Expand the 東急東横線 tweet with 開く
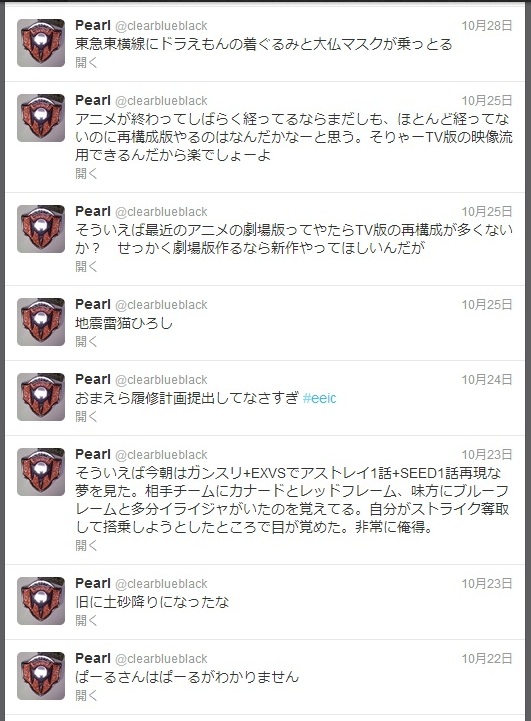Viewport: 531px width, 721px height. pyautogui.click(x=86, y=63)
